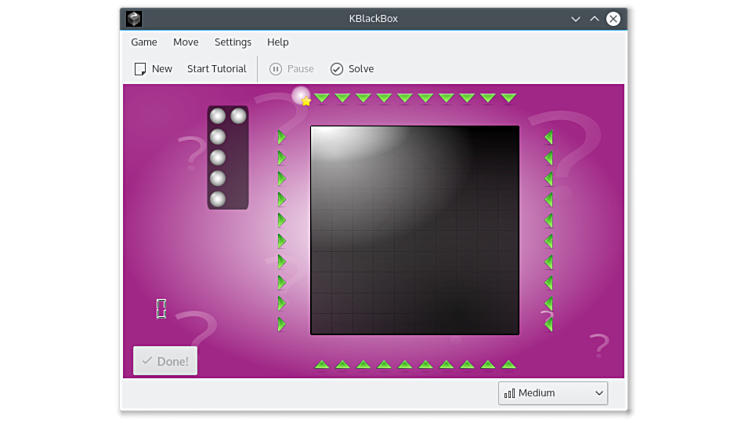Click the first green laser arrow on top row

322,98
